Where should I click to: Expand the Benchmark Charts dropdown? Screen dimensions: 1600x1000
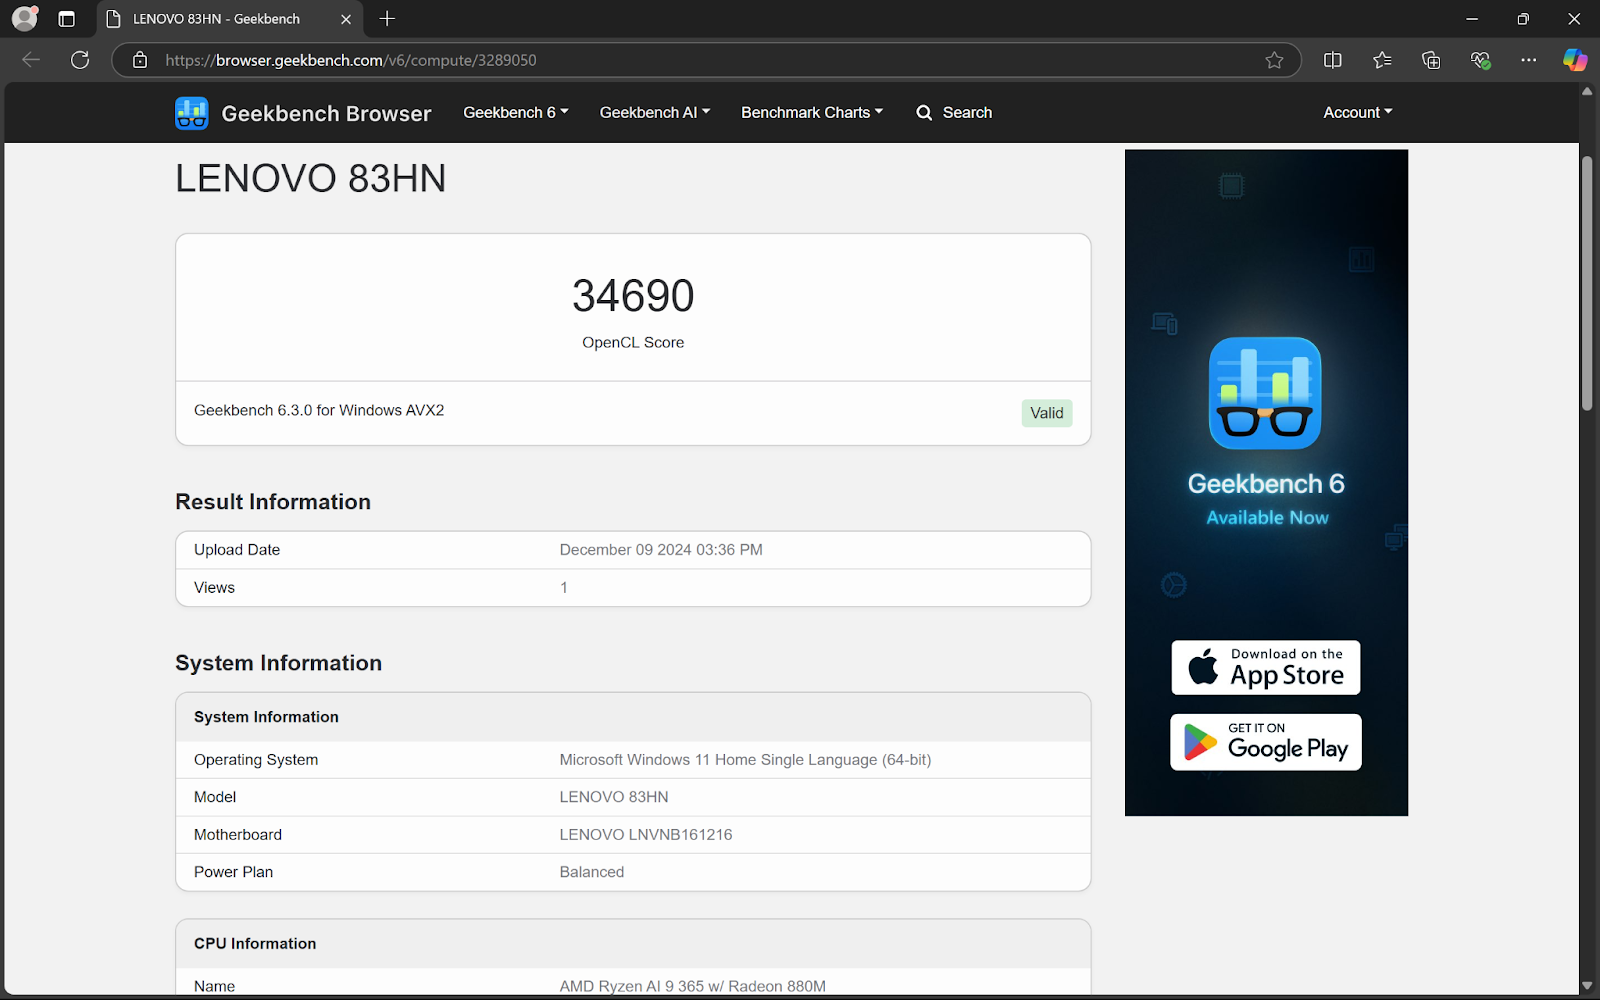coord(812,112)
